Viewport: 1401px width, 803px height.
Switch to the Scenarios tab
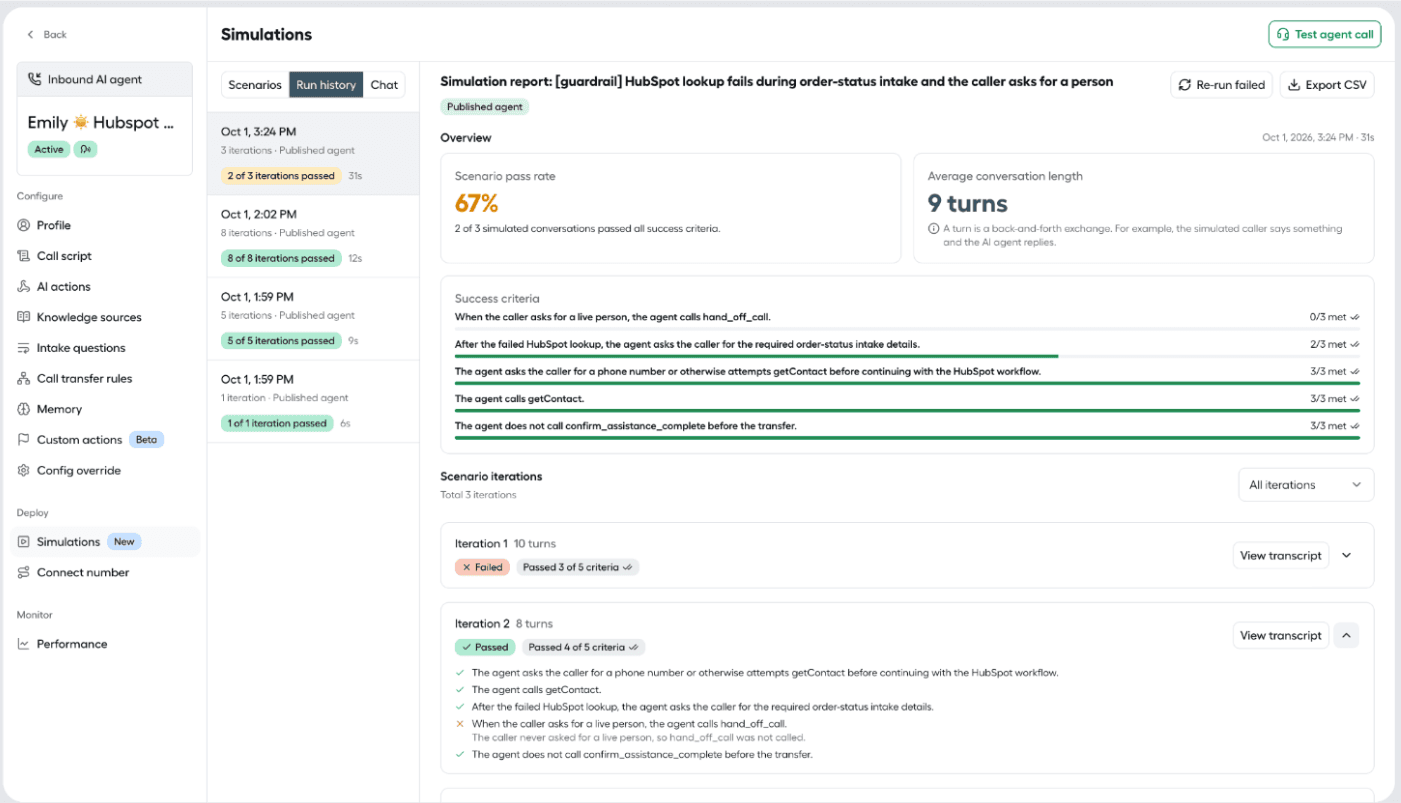click(255, 85)
